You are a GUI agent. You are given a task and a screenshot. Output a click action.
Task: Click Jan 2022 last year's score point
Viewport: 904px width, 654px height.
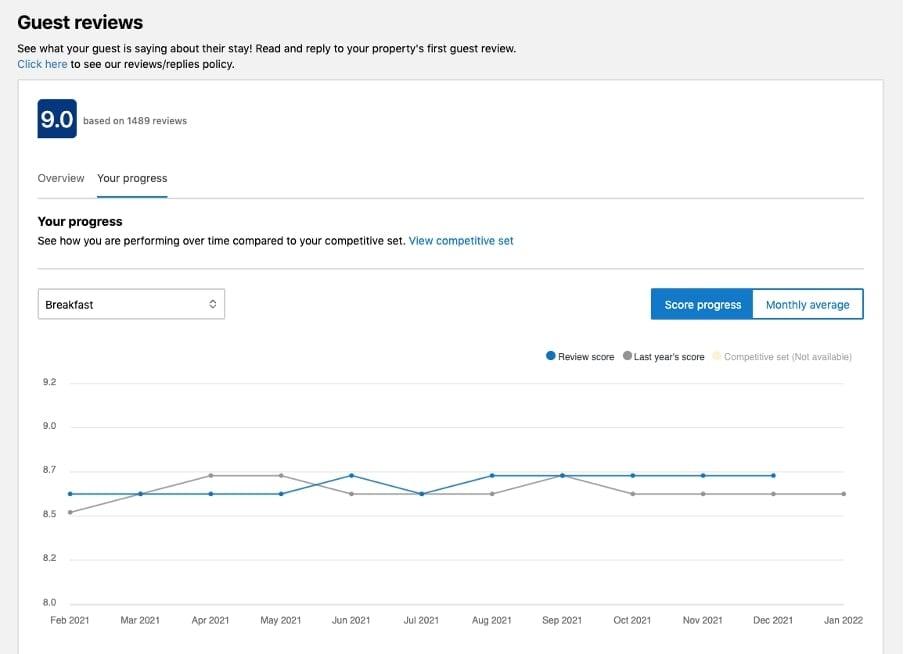(x=844, y=494)
